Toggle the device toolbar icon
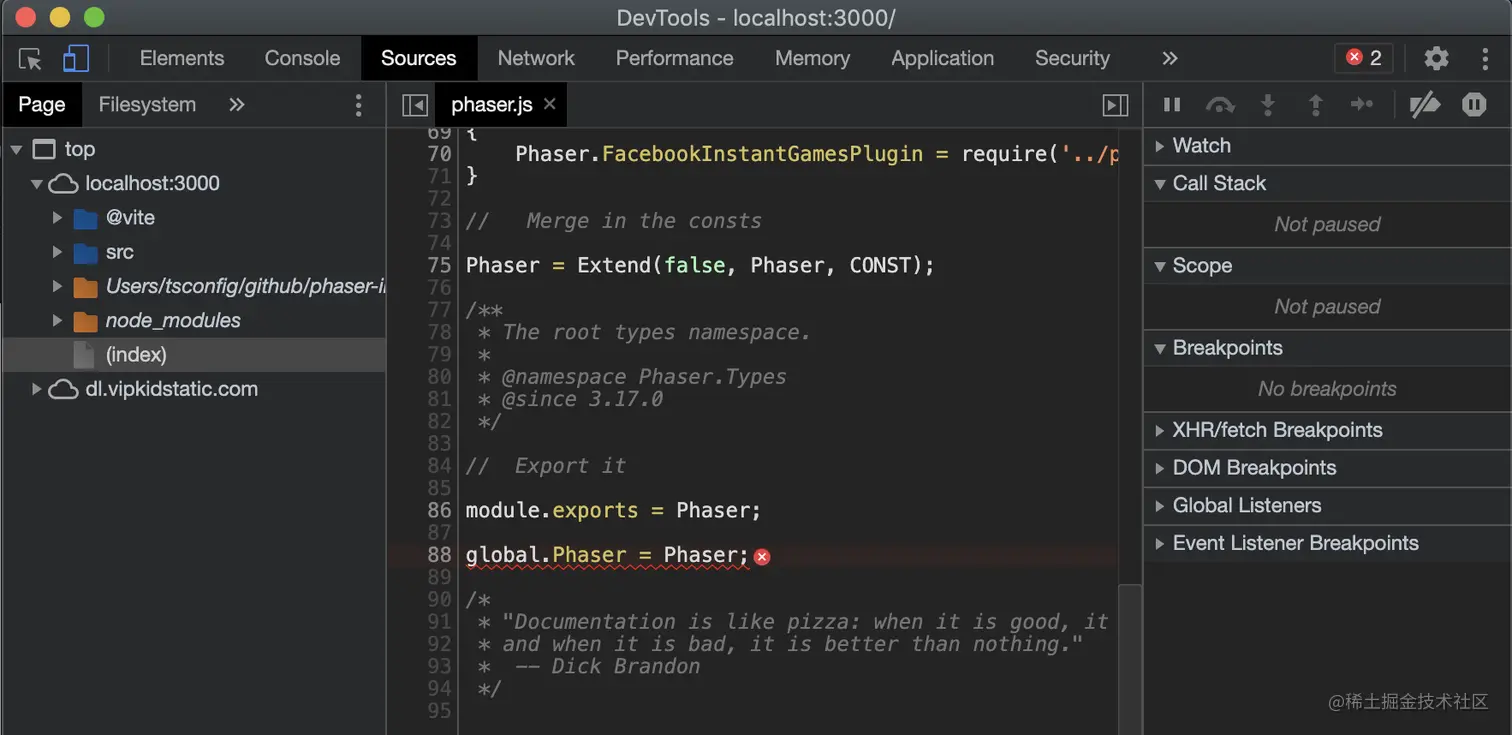The height and width of the screenshot is (735, 1512). [75, 59]
